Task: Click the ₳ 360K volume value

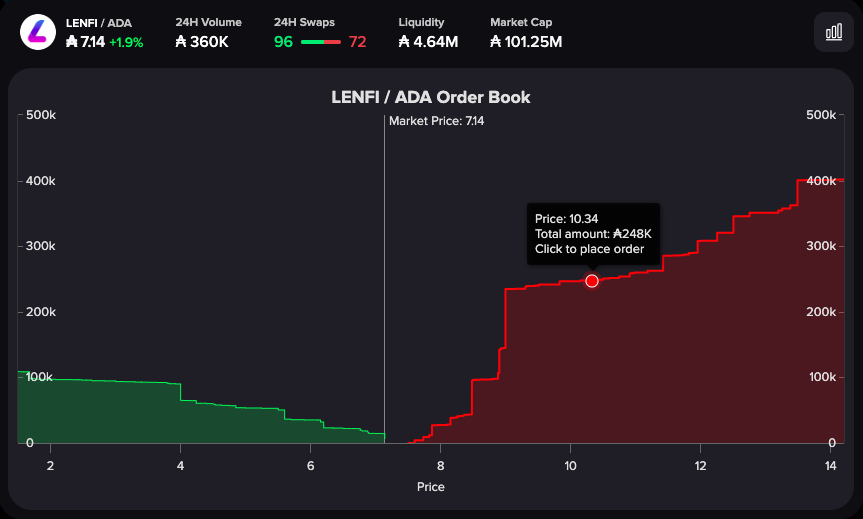Action: [202, 42]
